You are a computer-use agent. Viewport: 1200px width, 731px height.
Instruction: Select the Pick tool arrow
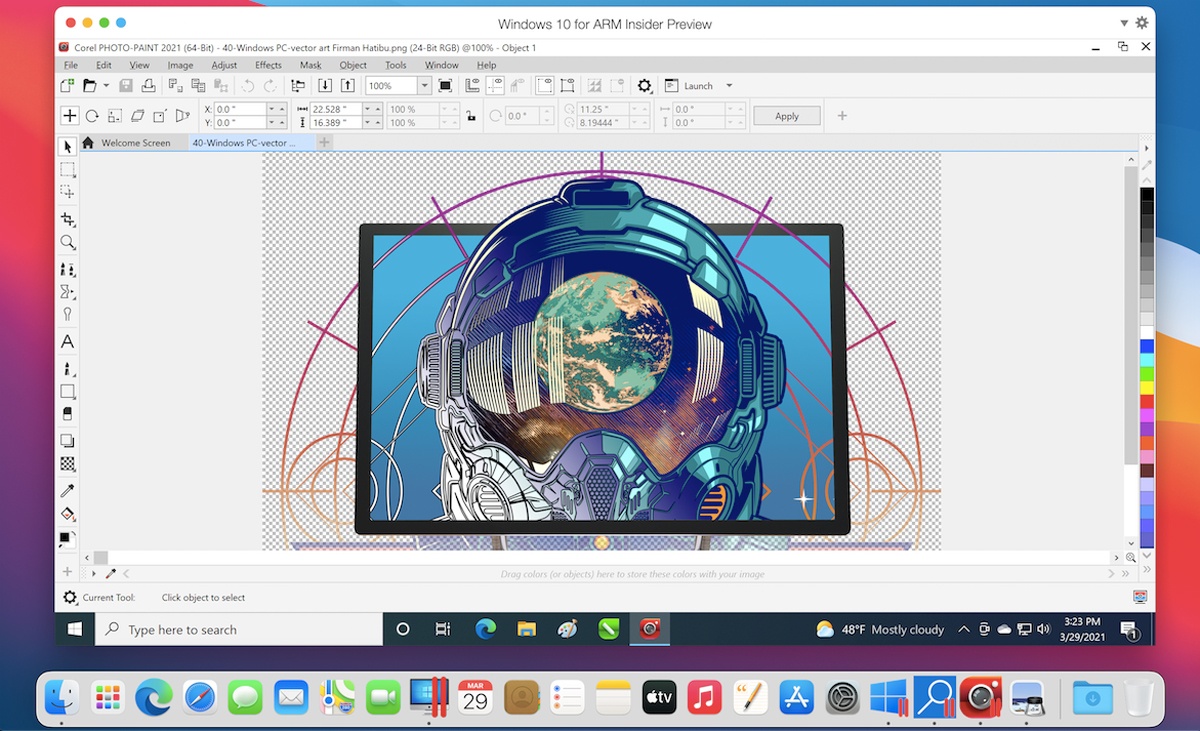click(x=68, y=147)
